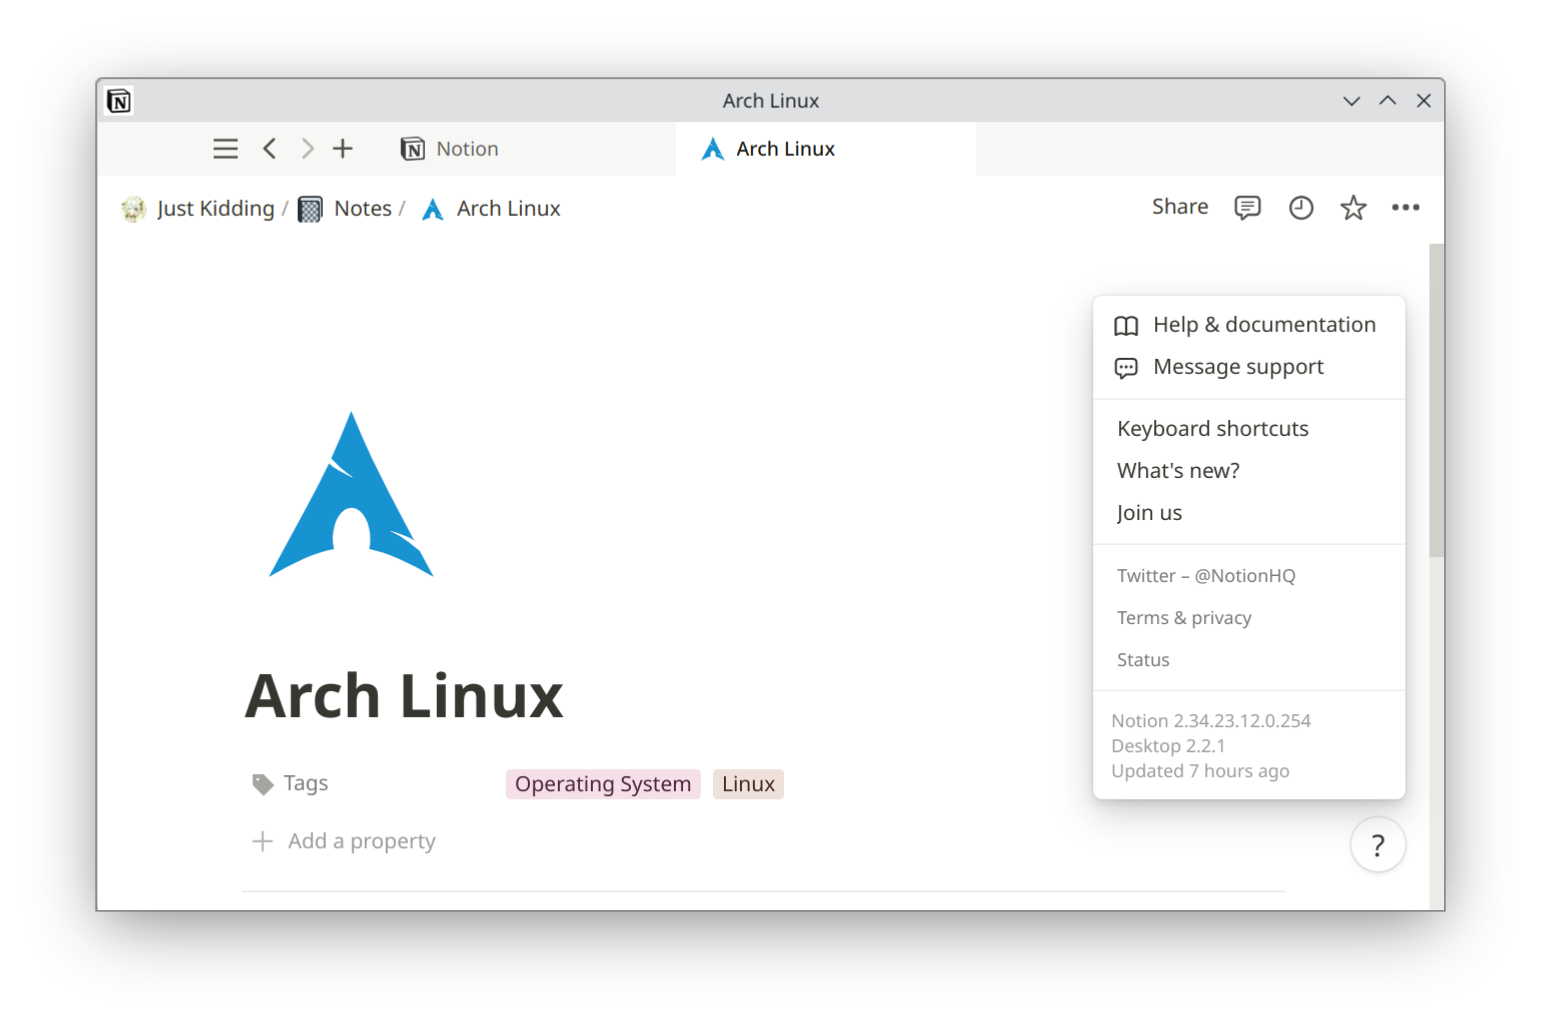1541x1025 pixels.
Task: Click Add a property
Action: point(344,841)
